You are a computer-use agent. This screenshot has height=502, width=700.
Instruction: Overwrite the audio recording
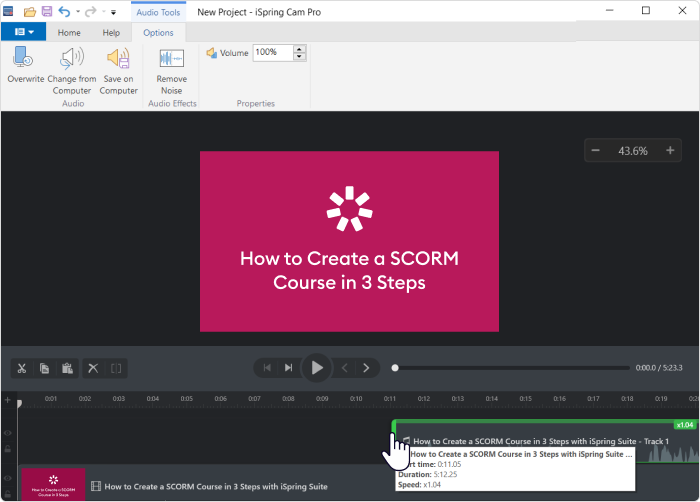coord(25,65)
